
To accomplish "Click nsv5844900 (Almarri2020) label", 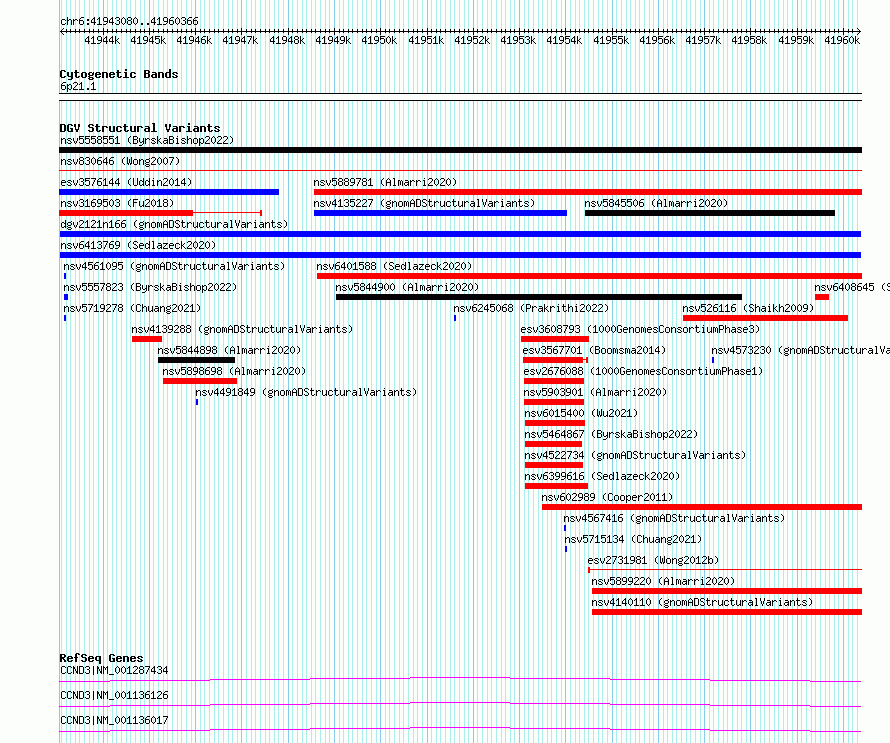I will pos(407,287).
